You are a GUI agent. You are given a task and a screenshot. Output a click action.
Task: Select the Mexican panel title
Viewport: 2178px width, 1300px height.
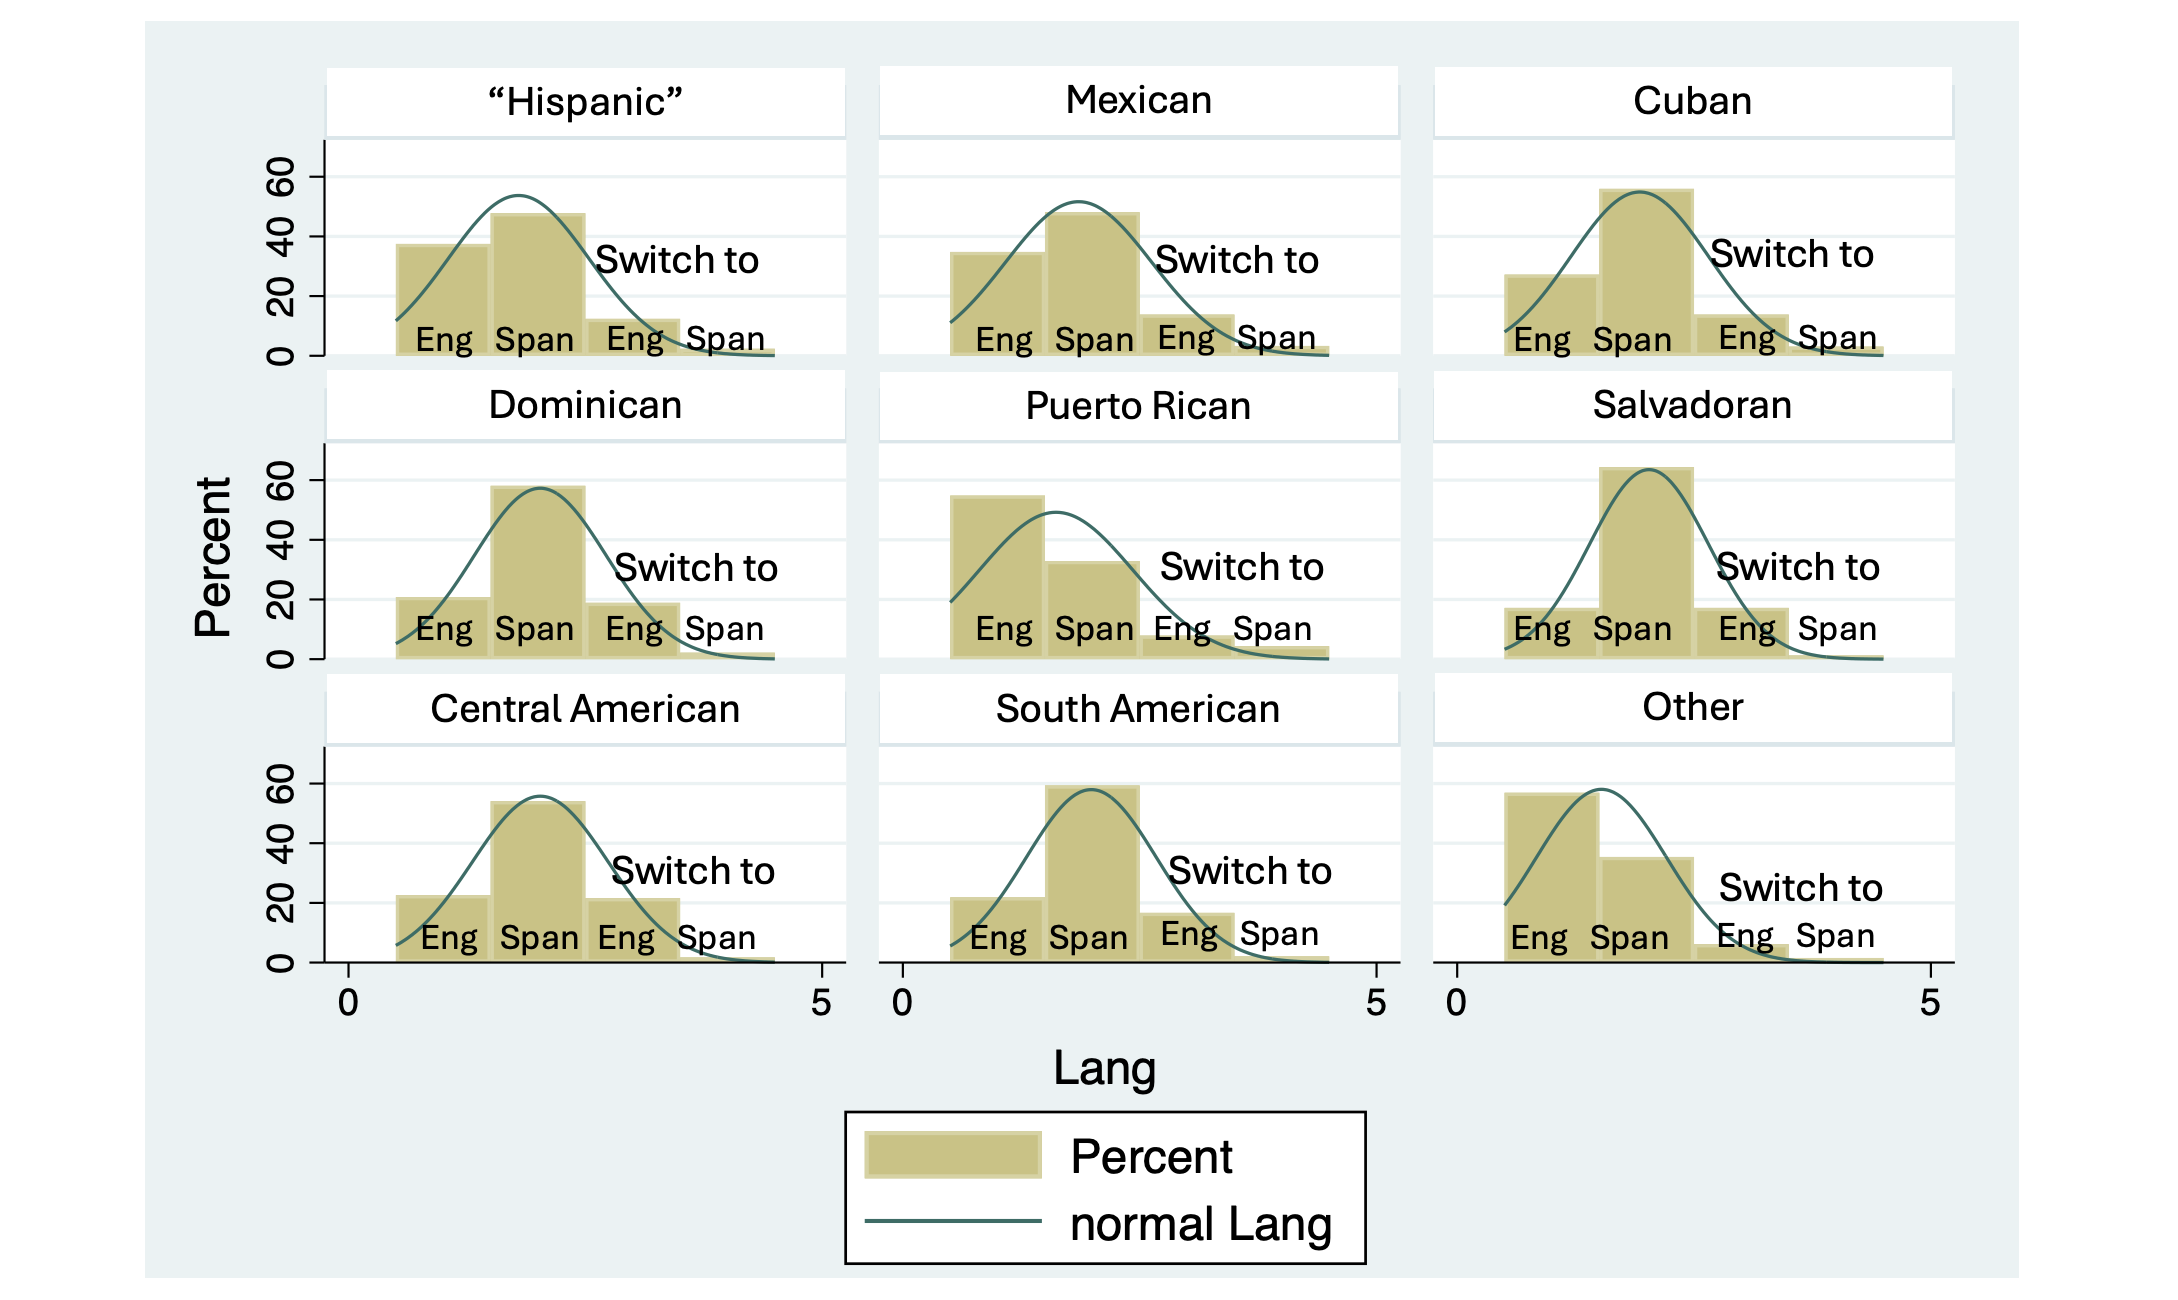point(1138,100)
